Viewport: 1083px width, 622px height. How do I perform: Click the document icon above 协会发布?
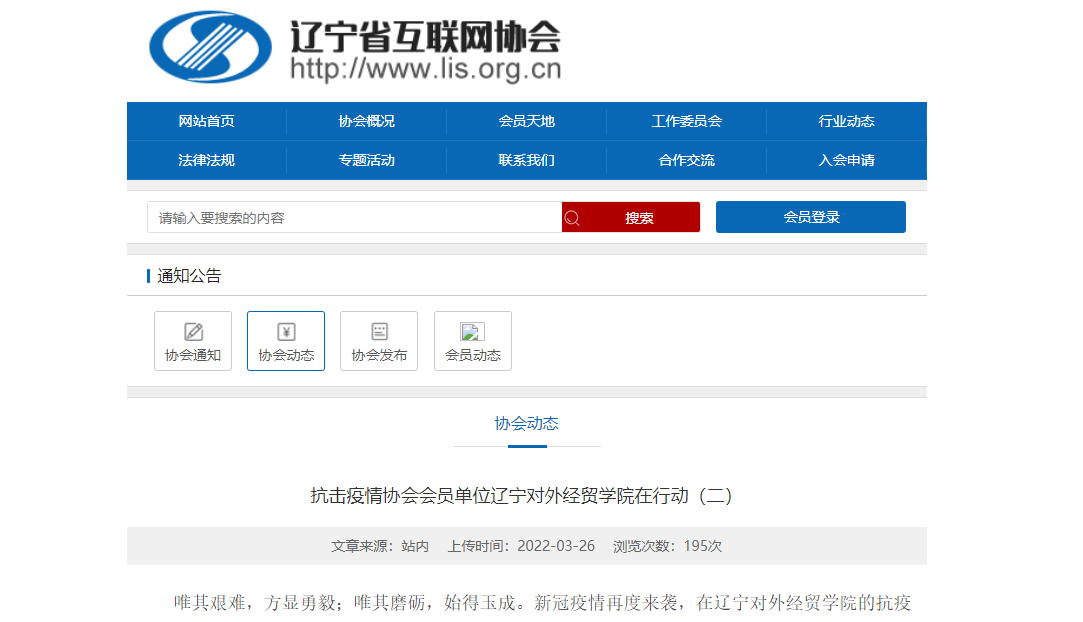click(x=379, y=332)
